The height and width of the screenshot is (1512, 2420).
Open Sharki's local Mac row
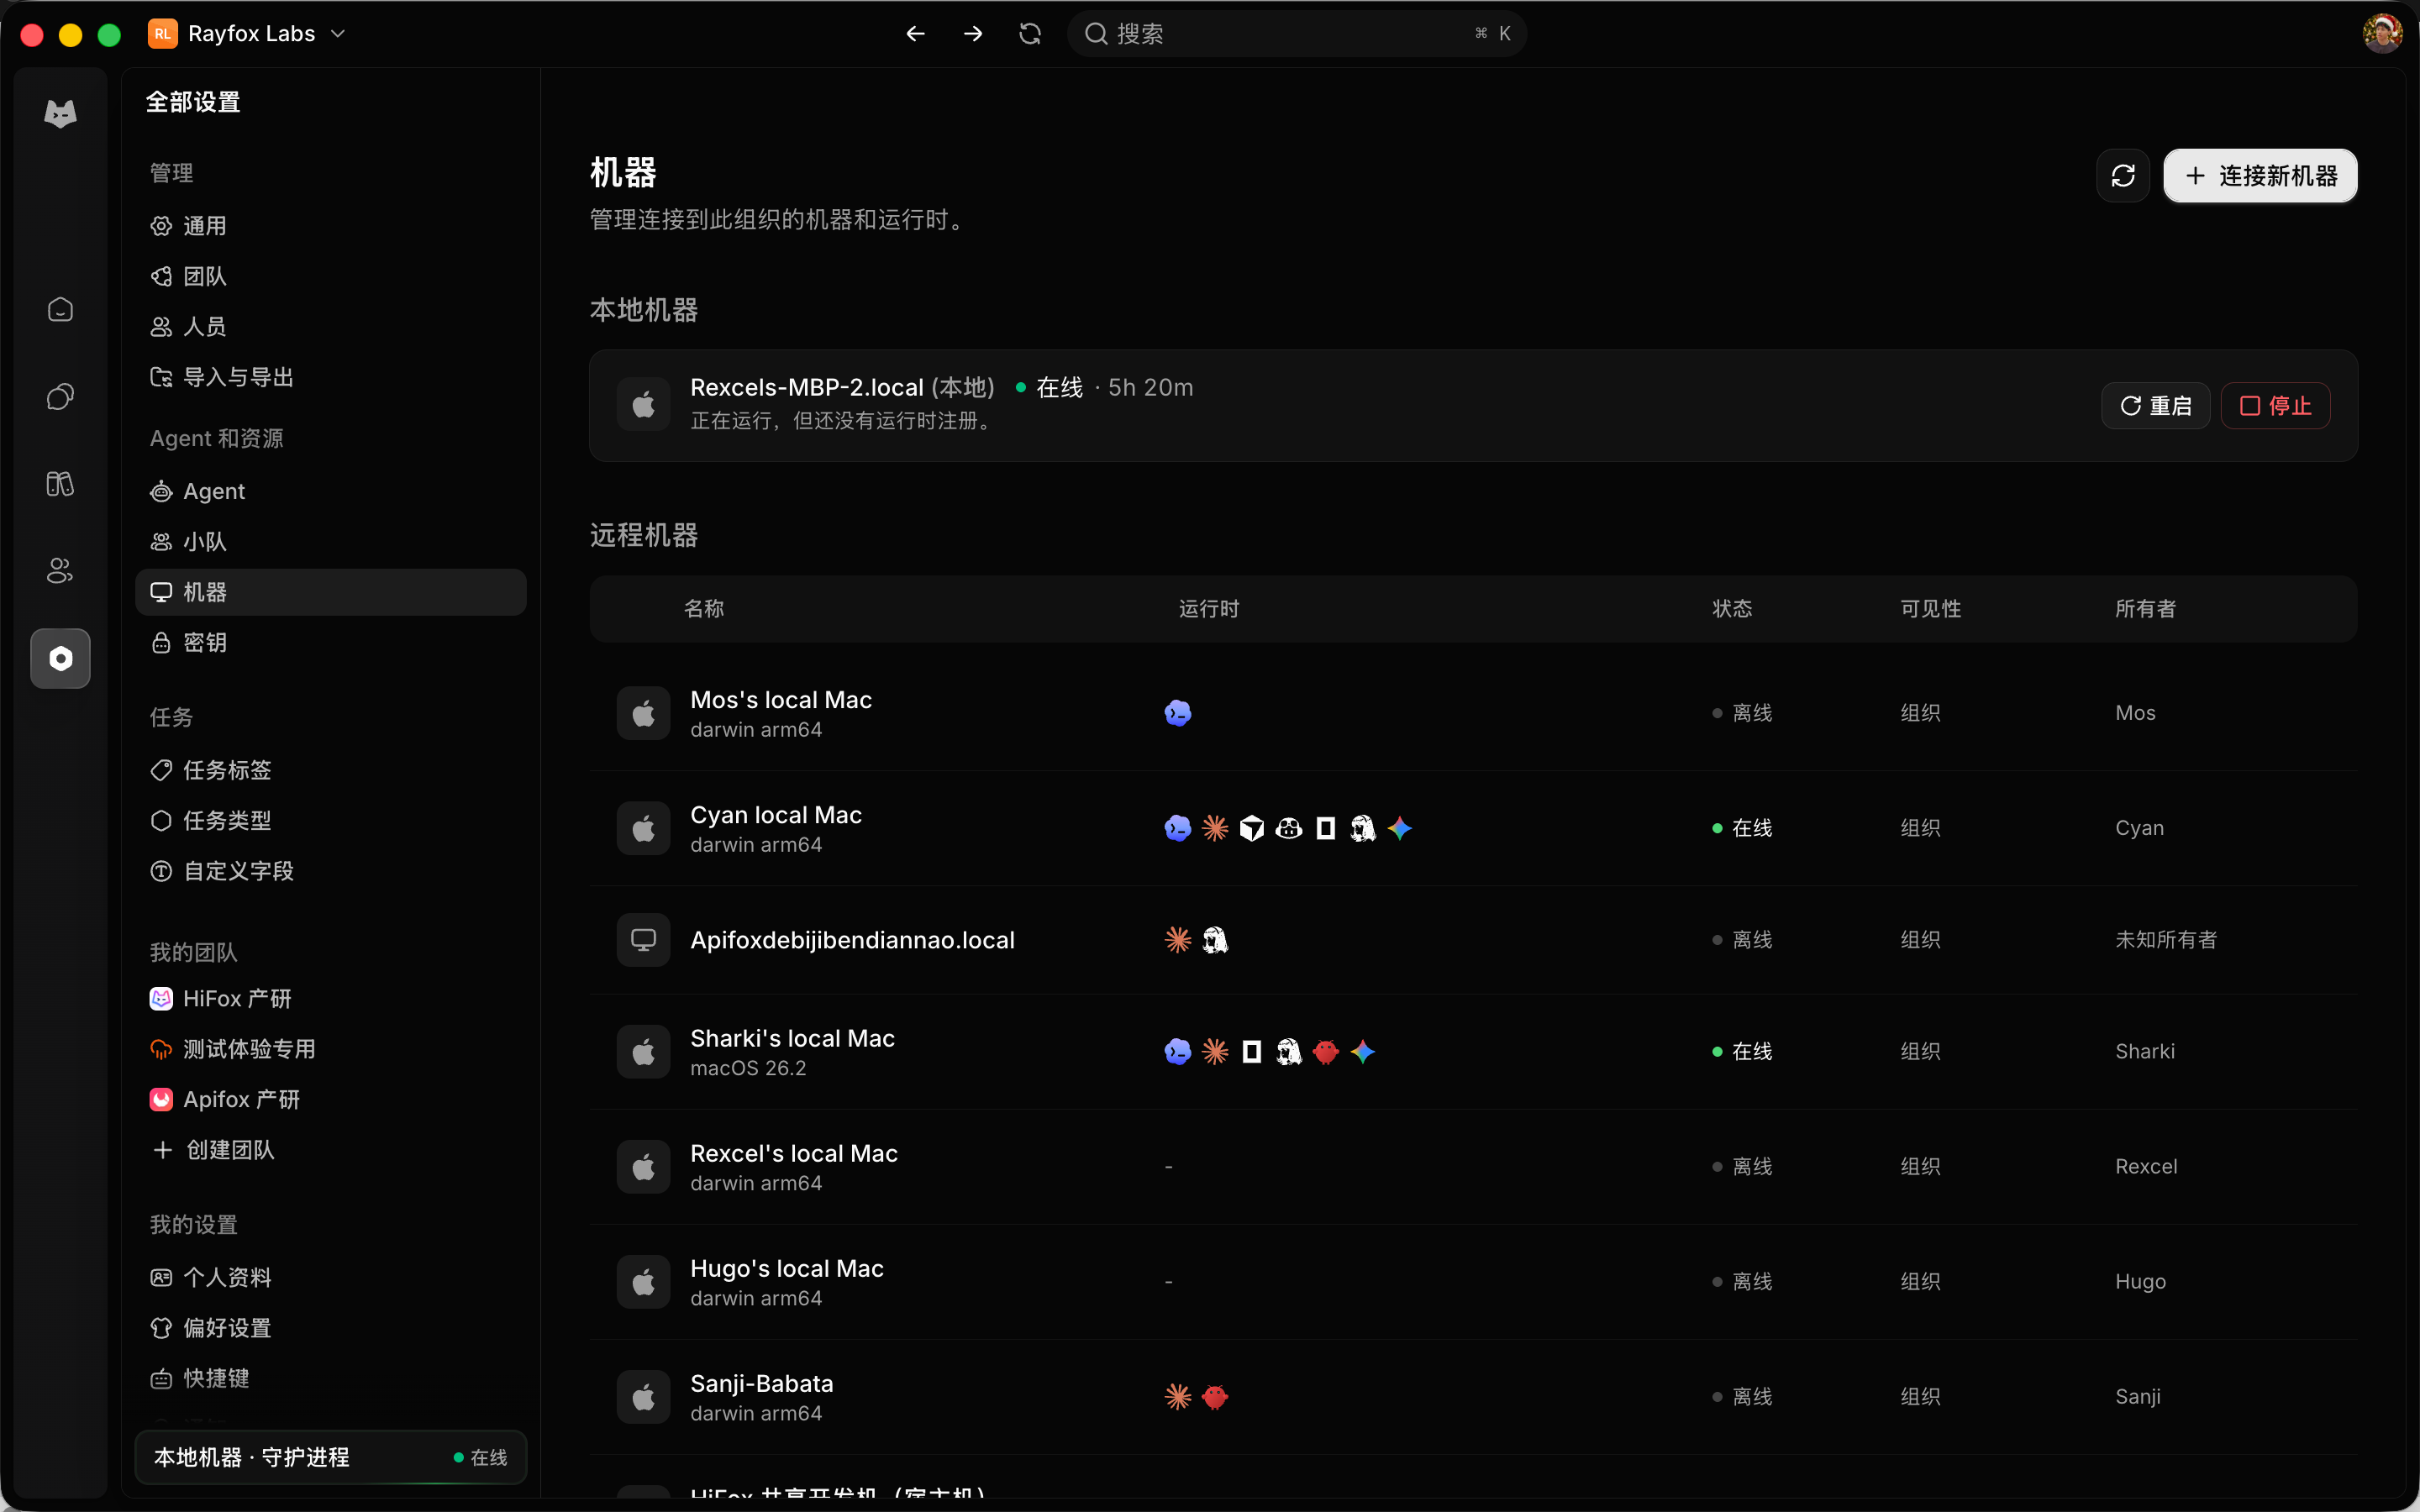(1473, 1052)
